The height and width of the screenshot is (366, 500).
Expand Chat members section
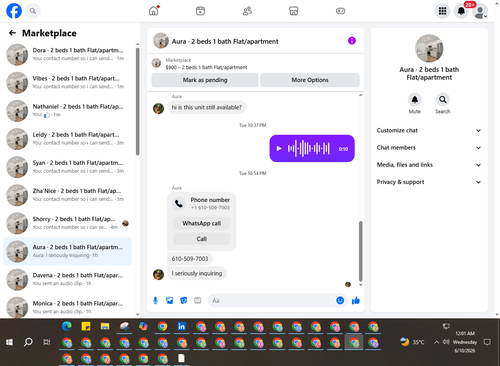click(x=429, y=148)
